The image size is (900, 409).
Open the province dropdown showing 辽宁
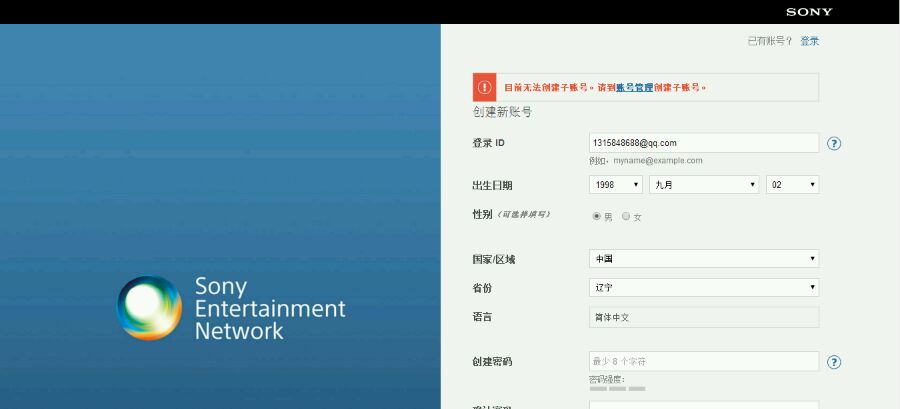click(x=704, y=287)
